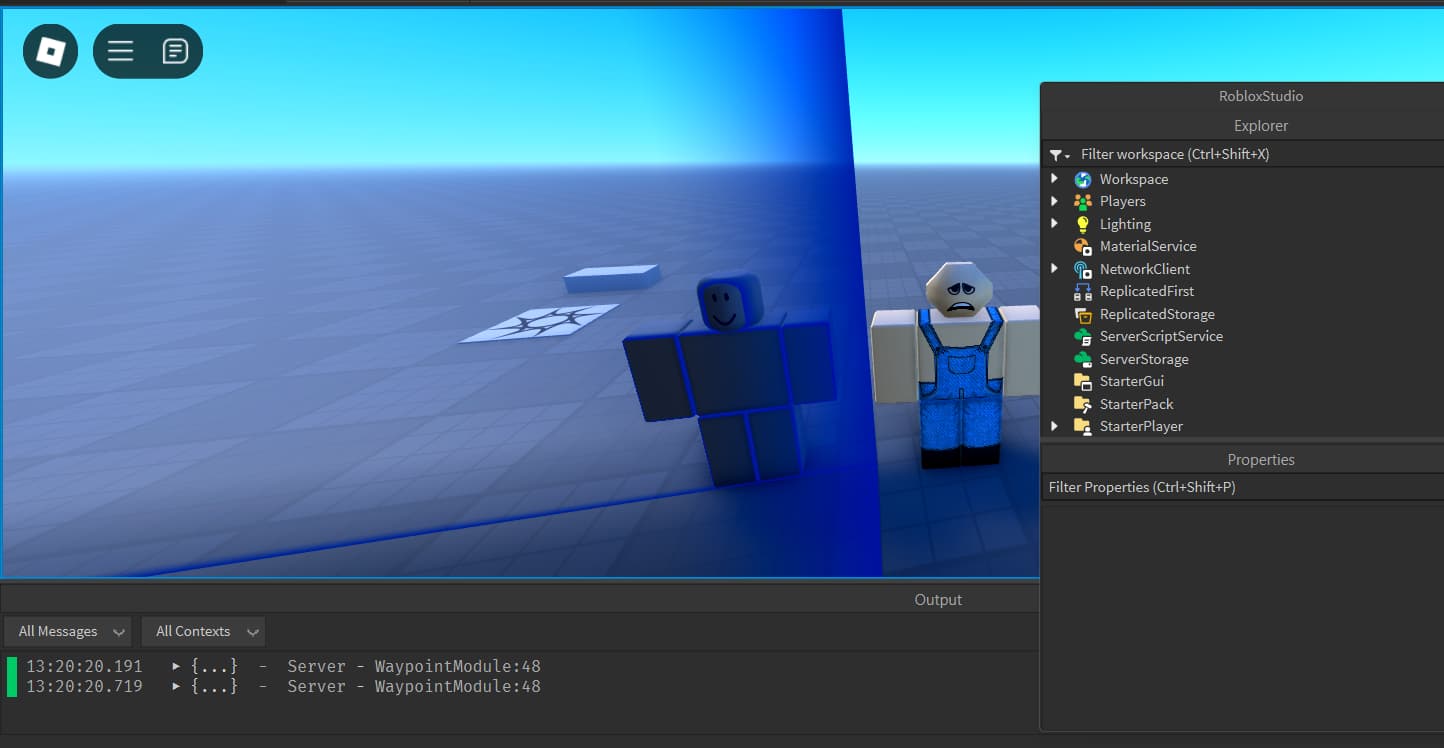The height and width of the screenshot is (748, 1444).
Task: Expand the Workspace tree node
Action: click(x=1054, y=179)
